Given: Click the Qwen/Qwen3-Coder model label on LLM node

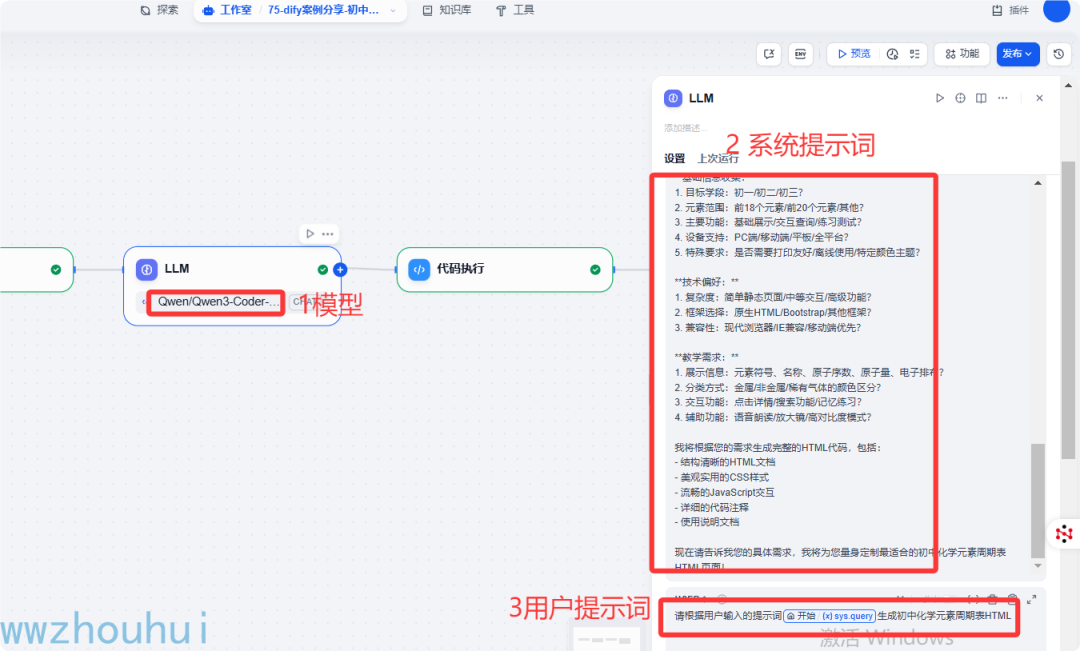Looking at the screenshot, I should coord(218,302).
